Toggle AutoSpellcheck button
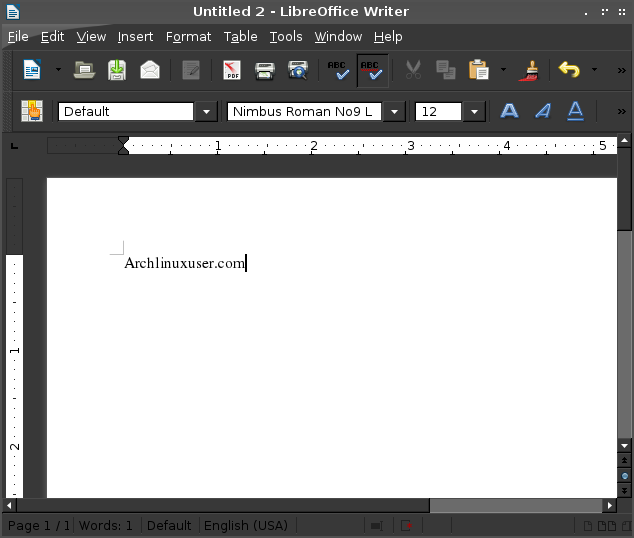The width and height of the screenshot is (634, 538). pos(372,70)
